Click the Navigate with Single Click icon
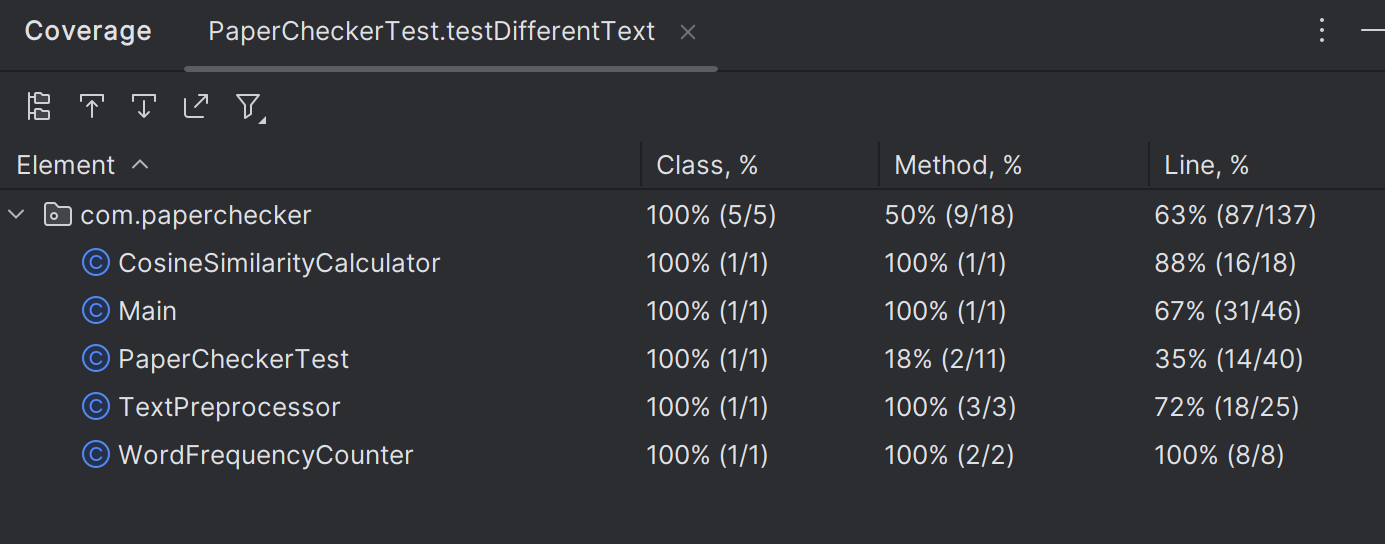Viewport: 1385px width, 544px height. click(92, 107)
